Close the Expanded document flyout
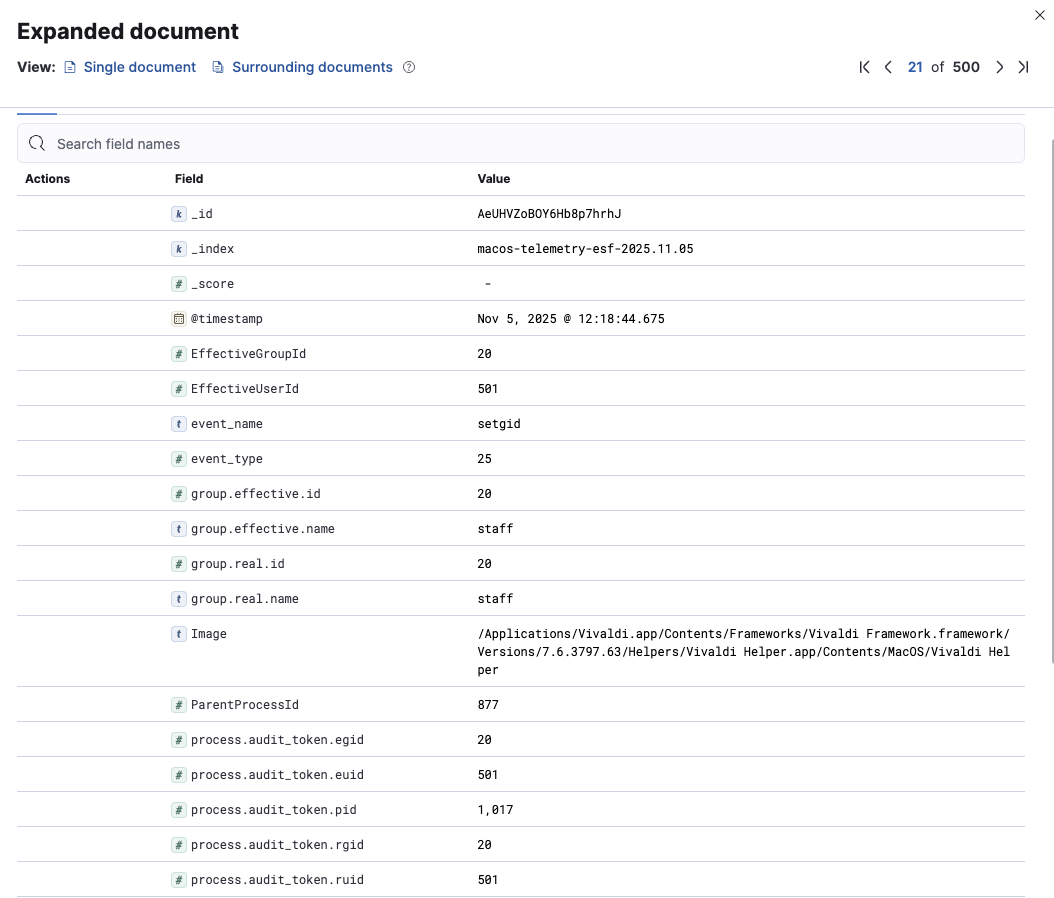1054x898 pixels. click(1036, 14)
